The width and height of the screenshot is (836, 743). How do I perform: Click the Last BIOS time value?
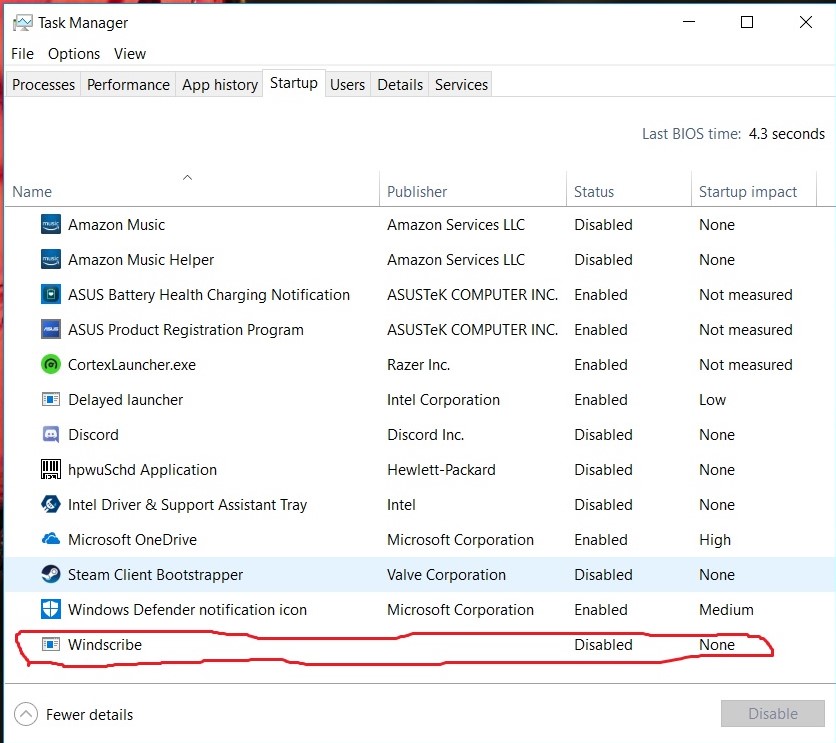[x=786, y=133]
